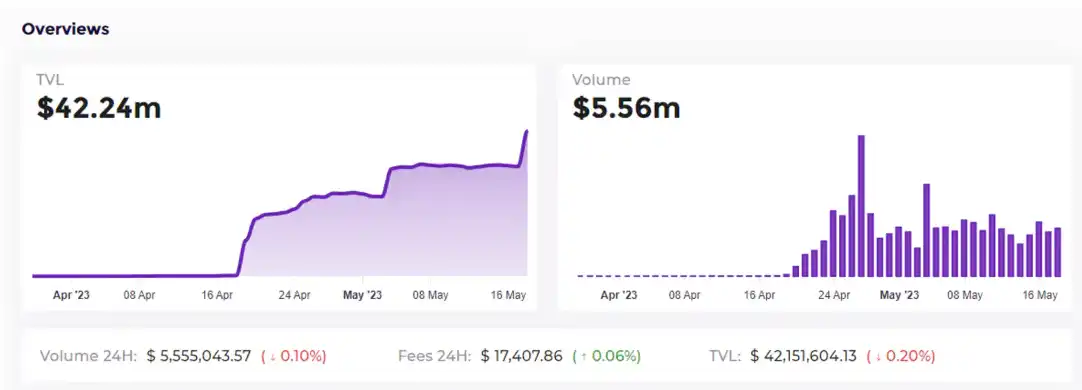Click the Volume chart title label

pos(600,79)
